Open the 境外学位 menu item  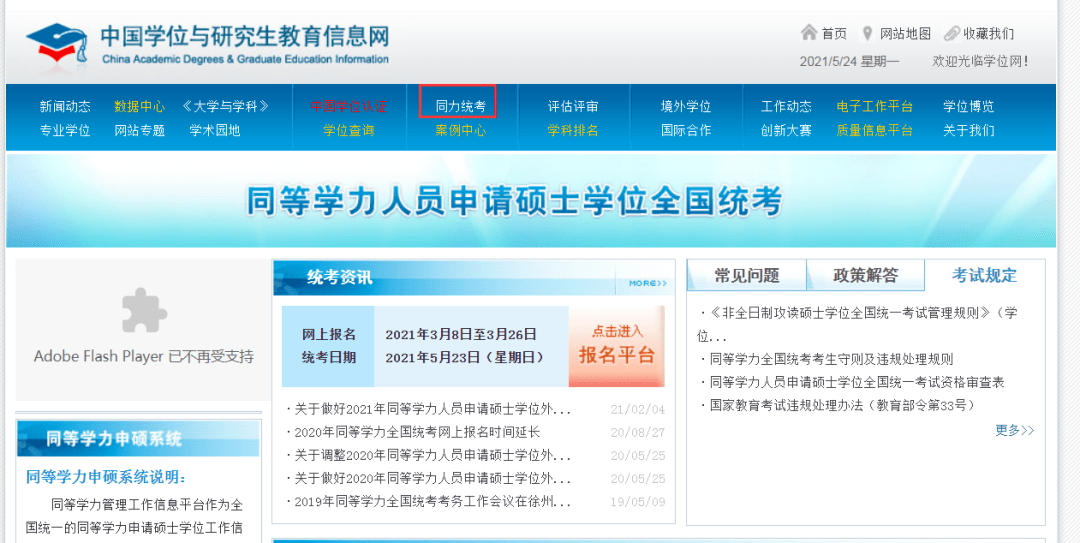coord(686,107)
